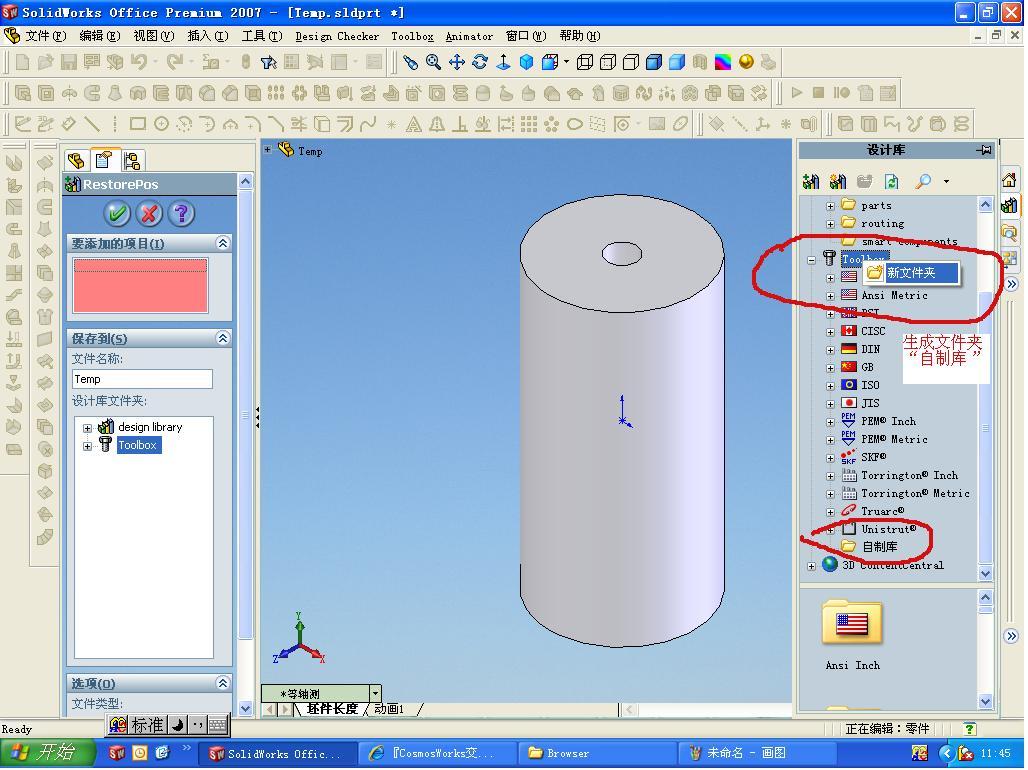This screenshot has width=1028, height=770.
Task: Click Add to Library icon in Design Library
Action: pos(811,181)
